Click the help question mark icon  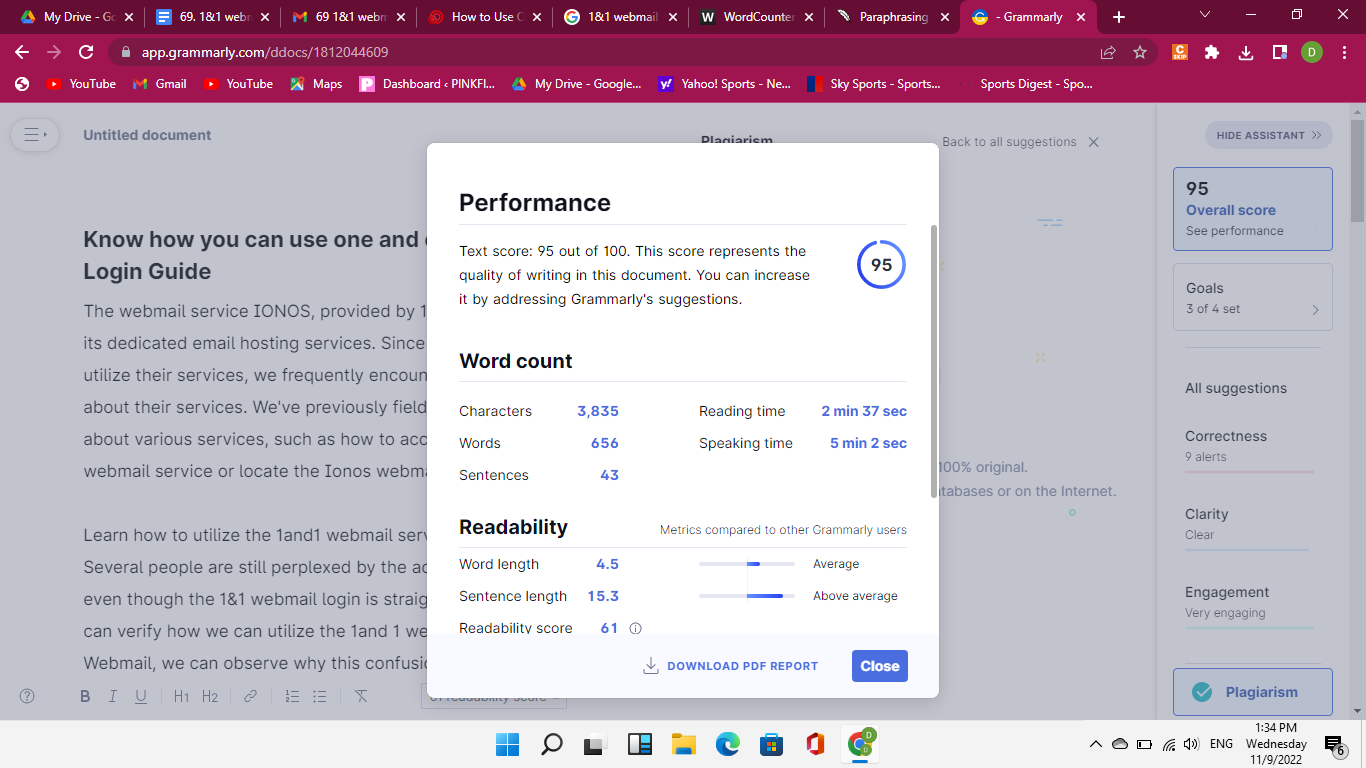pyautogui.click(x=27, y=696)
